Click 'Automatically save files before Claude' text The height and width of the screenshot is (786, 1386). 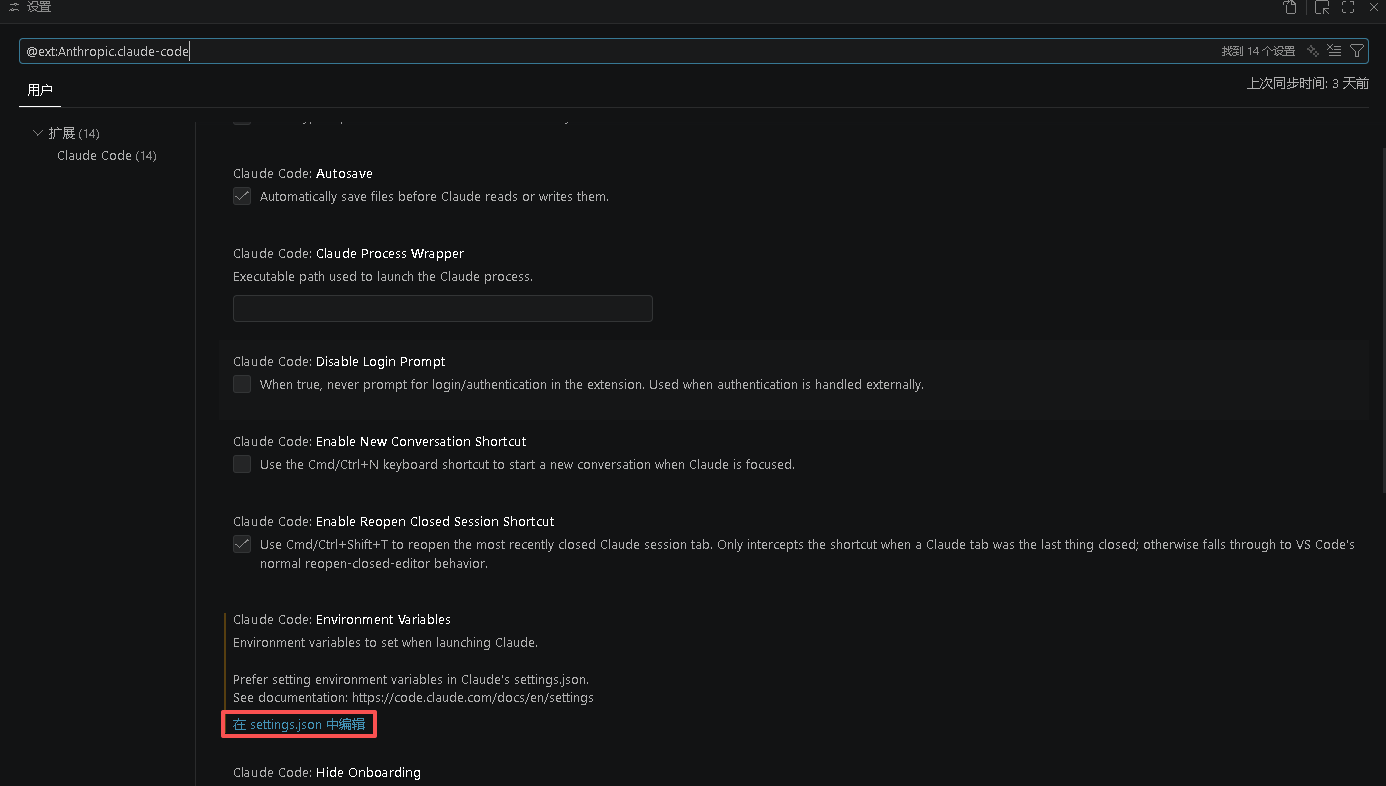434,197
